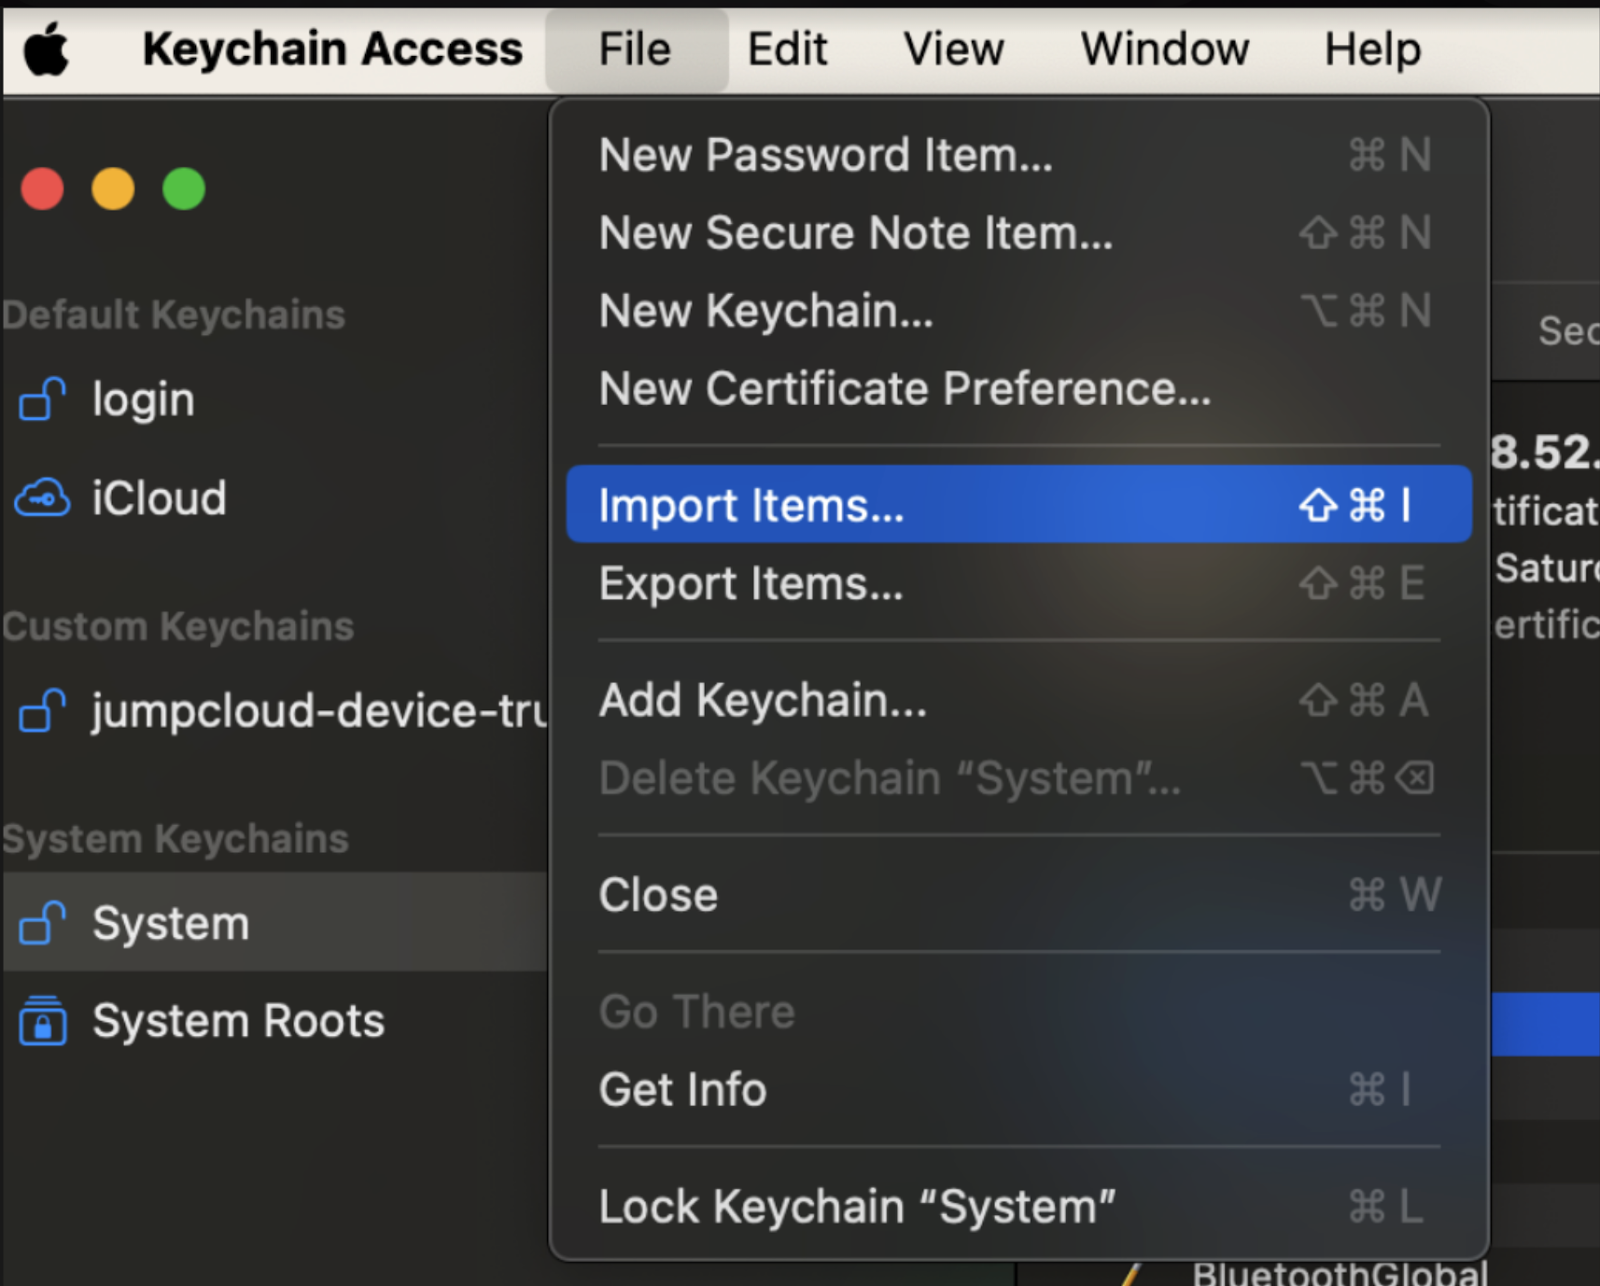Zoom the window with the green button
Viewport: 1600px width, 1286px height.
[184, 189]
